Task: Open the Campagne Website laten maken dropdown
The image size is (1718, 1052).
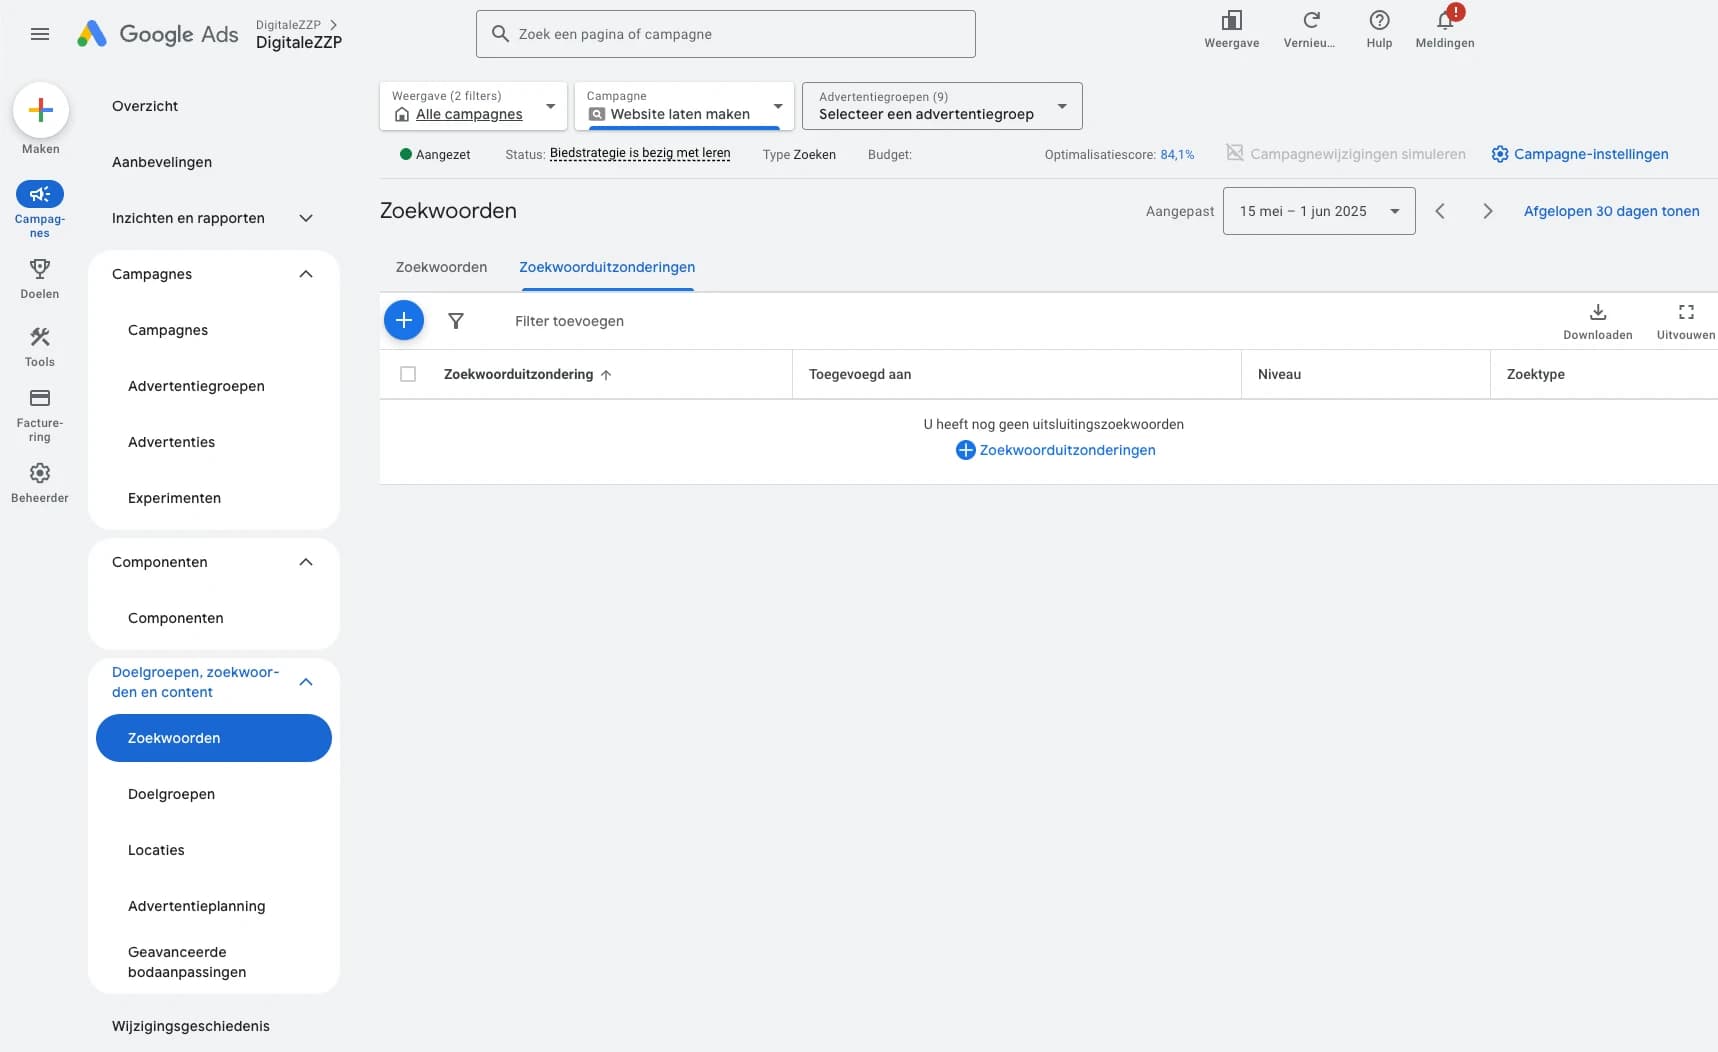Action: tap(684, 106)
